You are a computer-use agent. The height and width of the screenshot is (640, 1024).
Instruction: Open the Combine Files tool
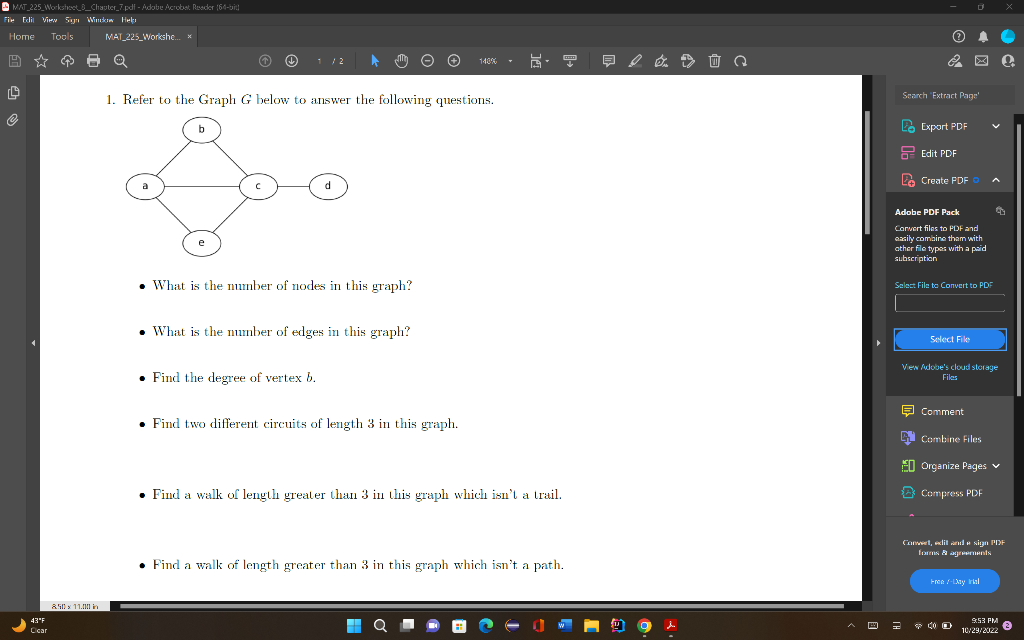point(951,439)
